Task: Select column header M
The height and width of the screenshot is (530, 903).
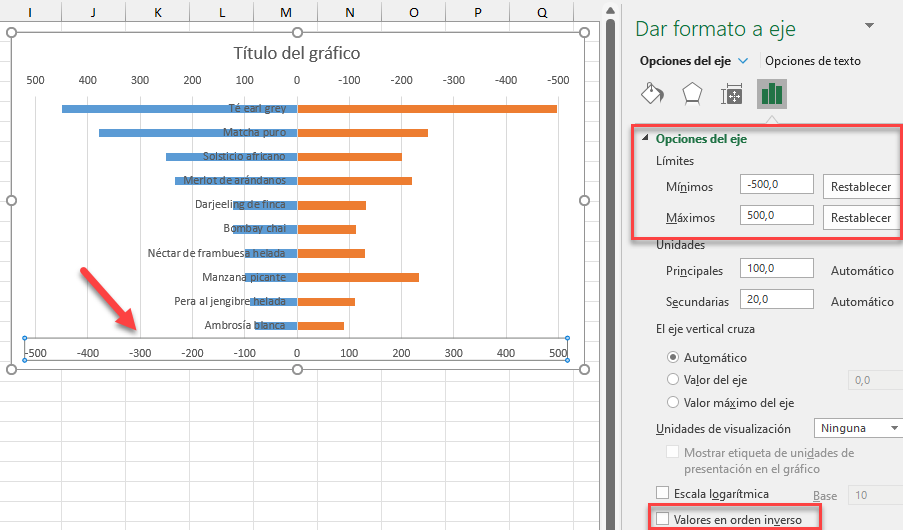Action: [286, 12]
